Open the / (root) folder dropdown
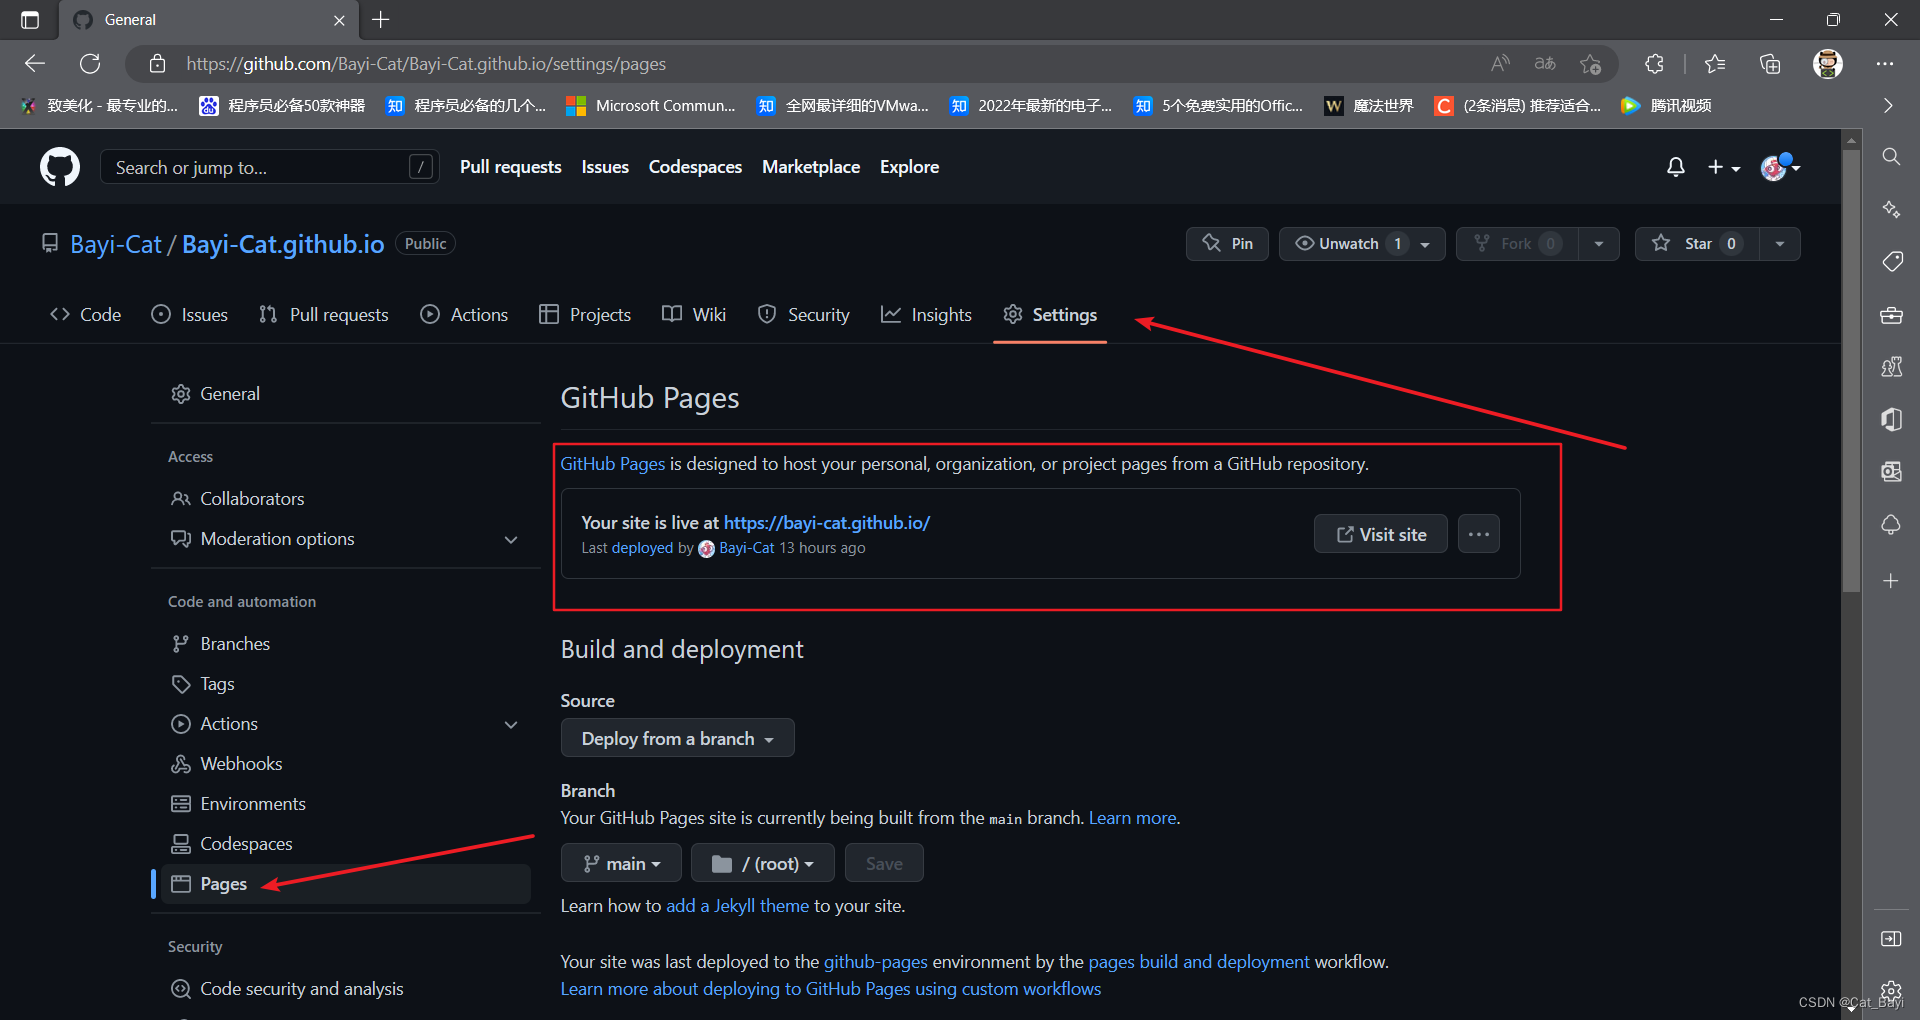The width and height of the screenshot is (1920, 1020). [763, 863]
